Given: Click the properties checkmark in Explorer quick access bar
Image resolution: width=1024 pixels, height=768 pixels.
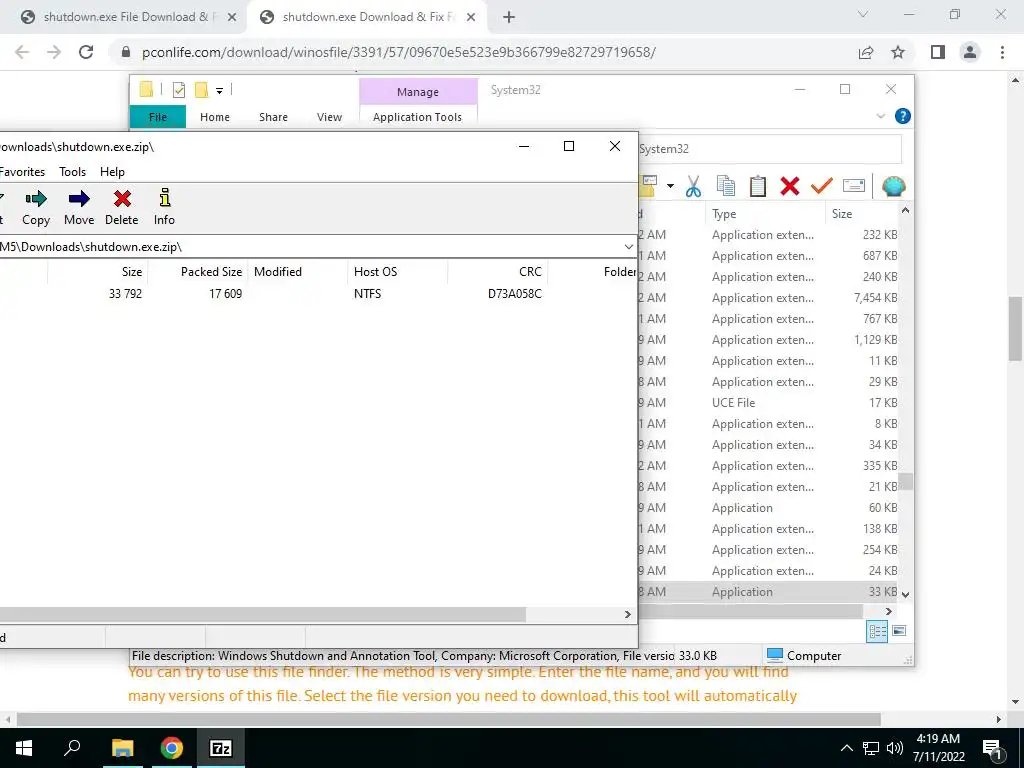Looking at the screenshot, I should click(178, 90).
